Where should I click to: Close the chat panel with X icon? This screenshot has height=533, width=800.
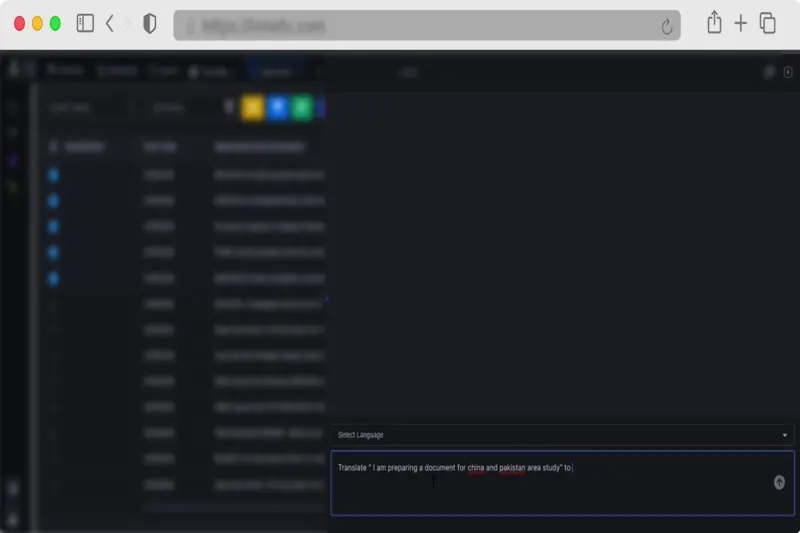788,72
